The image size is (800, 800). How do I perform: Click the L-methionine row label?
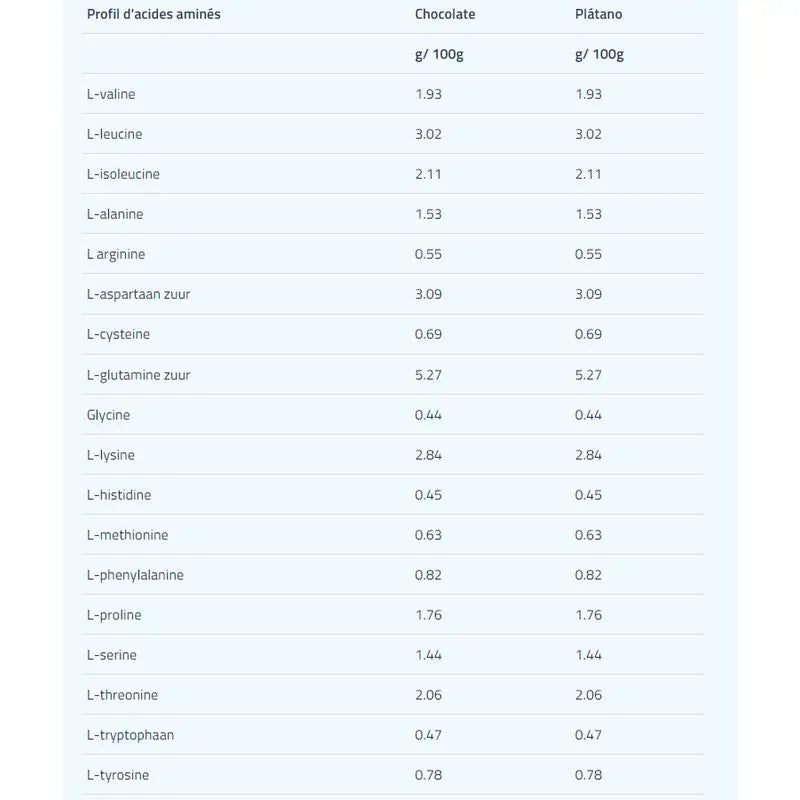pos(127,535)
